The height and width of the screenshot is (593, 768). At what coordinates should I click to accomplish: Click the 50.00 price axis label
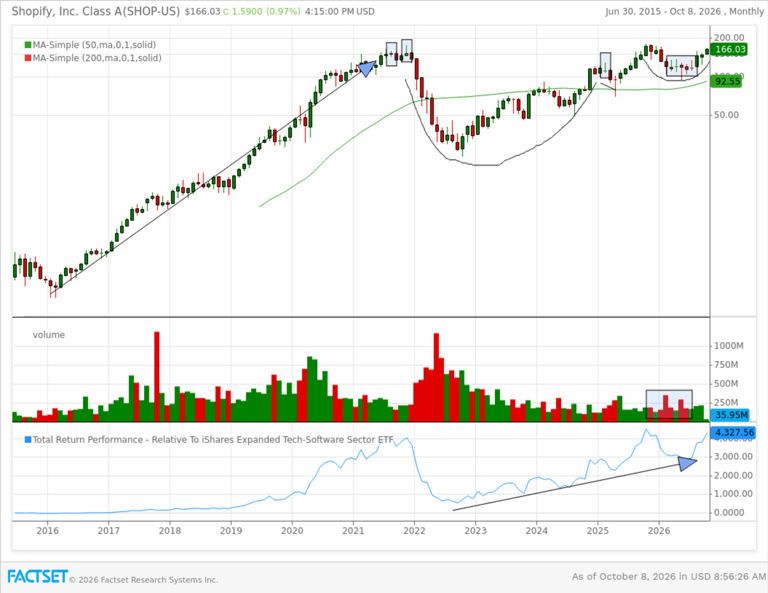pos(726,115)
